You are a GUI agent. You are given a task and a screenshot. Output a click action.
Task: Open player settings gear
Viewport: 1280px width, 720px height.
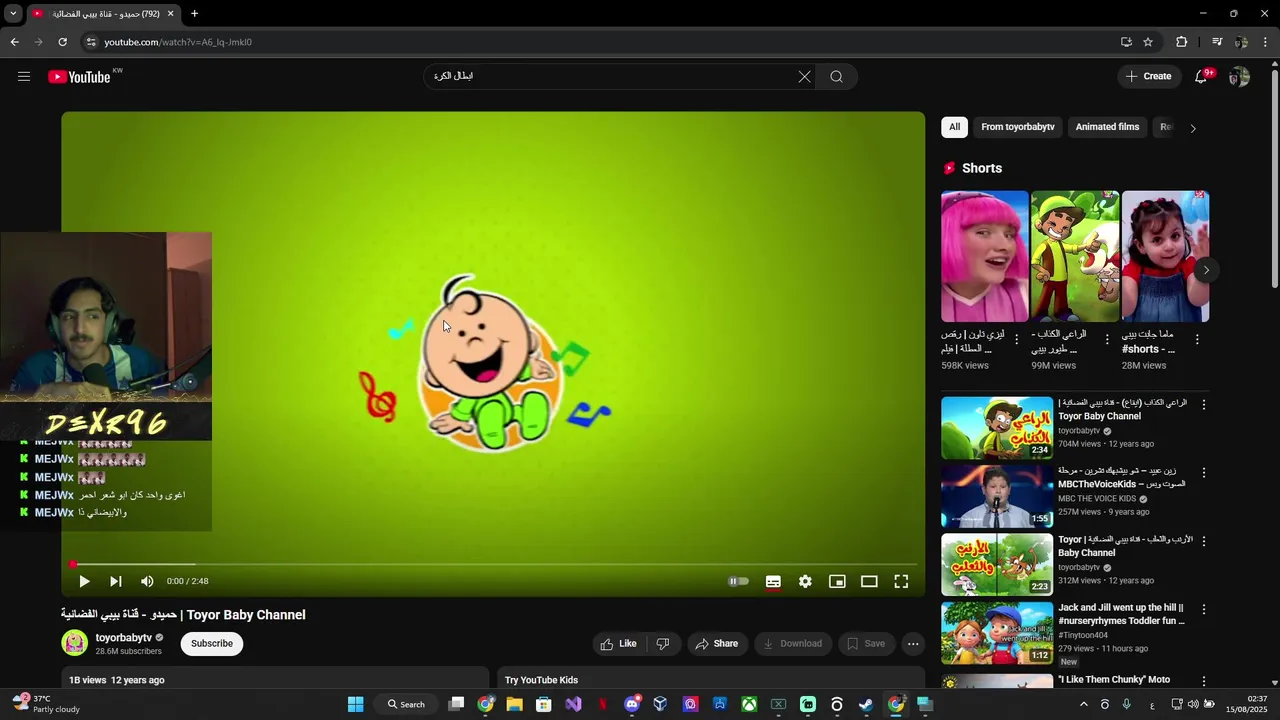click(x=805, y=581)
